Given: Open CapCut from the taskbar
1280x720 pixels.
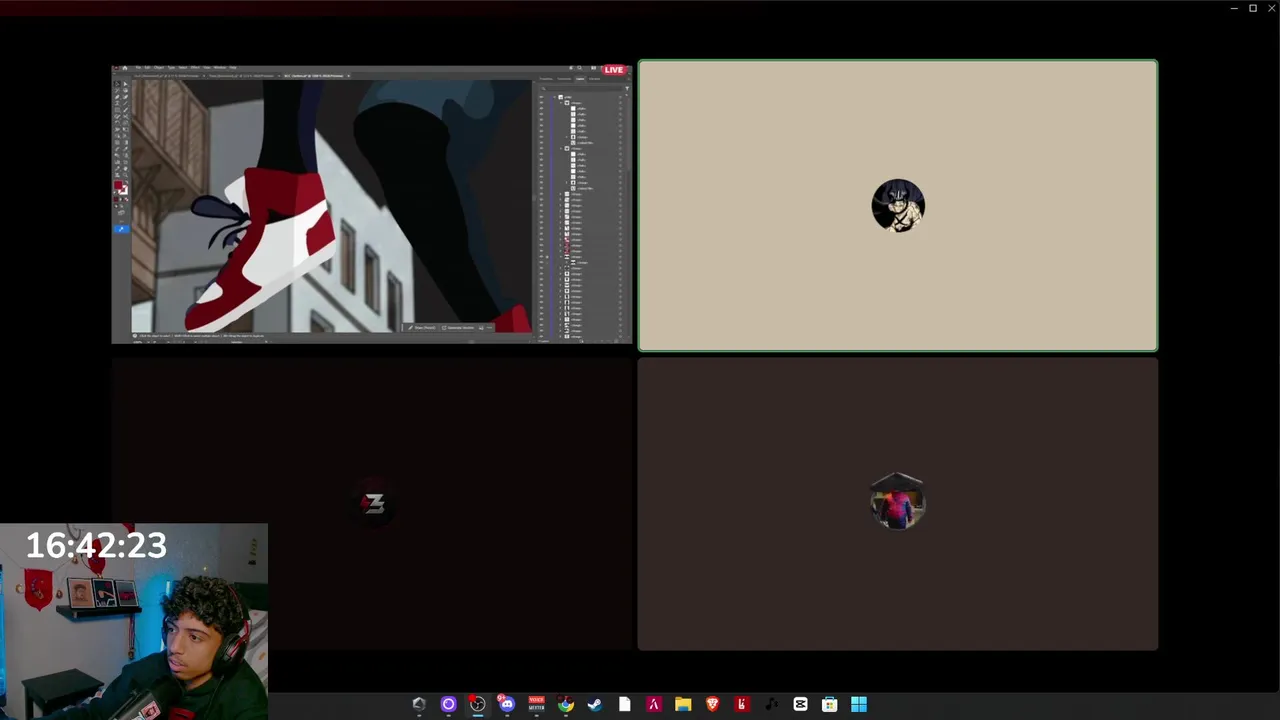Looking at the screenshot, I should [x=800, y=704].
